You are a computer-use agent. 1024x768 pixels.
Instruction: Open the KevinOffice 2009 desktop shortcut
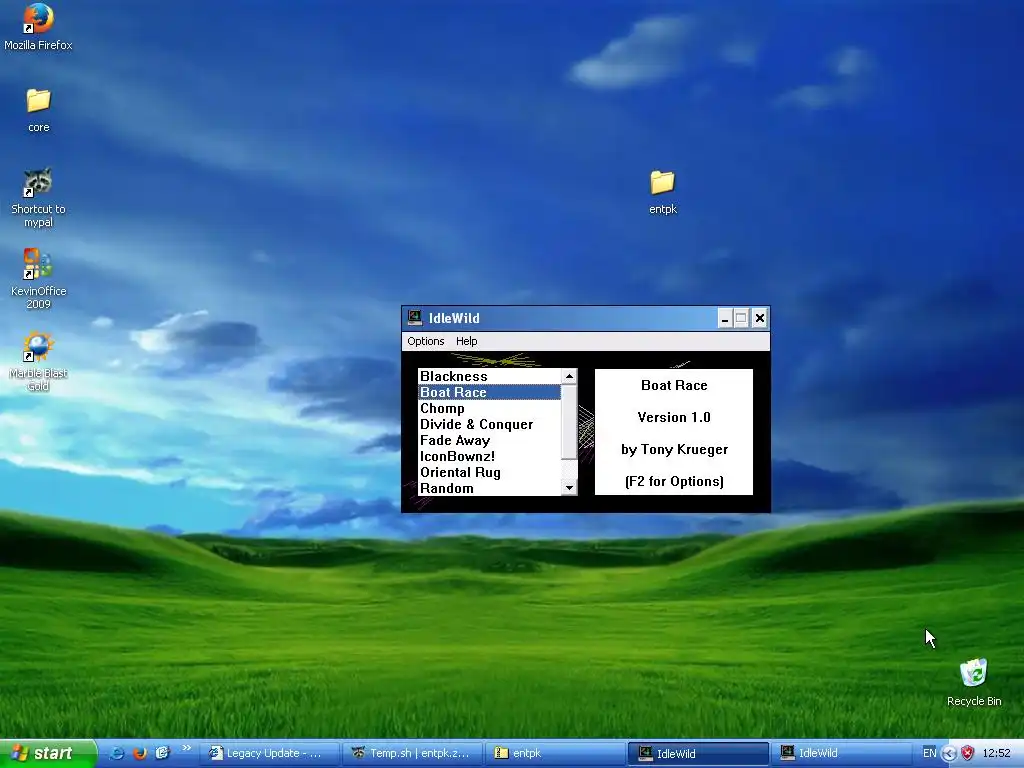click(x=38, y=279)
